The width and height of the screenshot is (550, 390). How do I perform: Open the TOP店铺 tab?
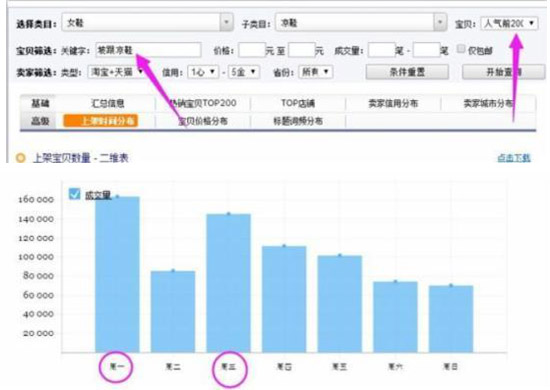point(298,103)
